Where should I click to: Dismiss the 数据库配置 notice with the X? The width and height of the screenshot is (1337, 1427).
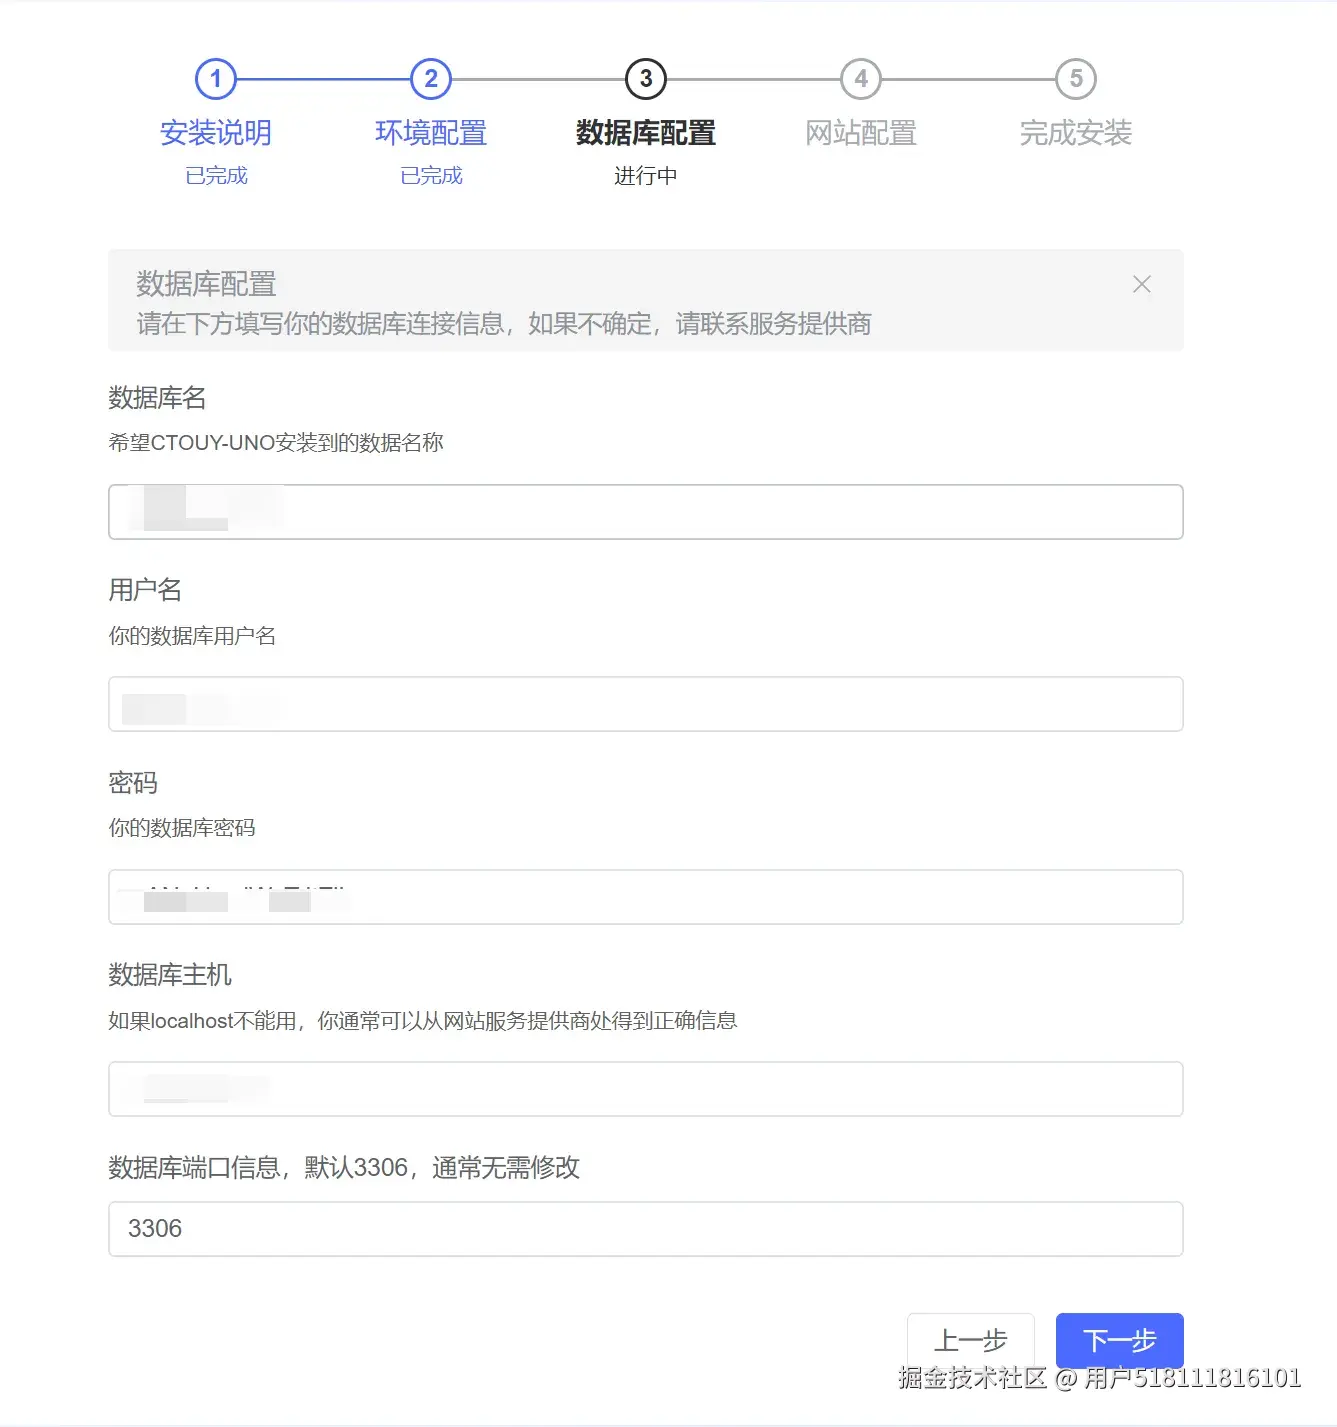(1141, 284)
